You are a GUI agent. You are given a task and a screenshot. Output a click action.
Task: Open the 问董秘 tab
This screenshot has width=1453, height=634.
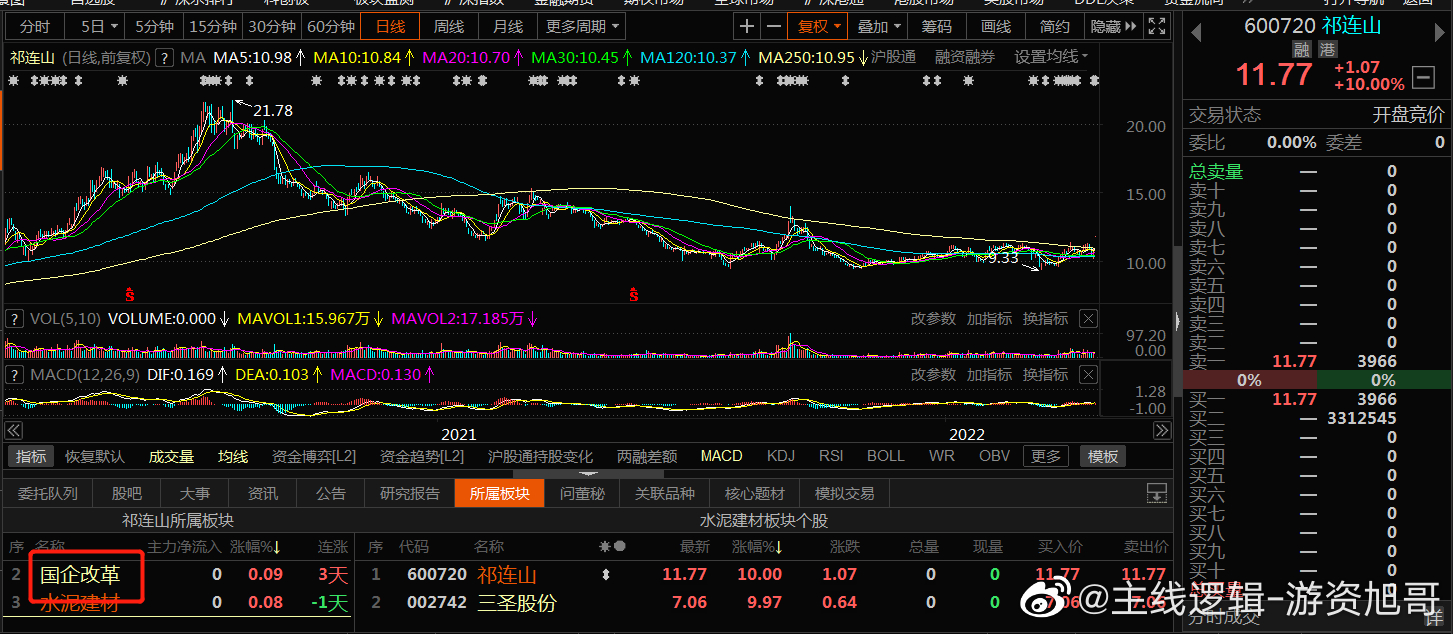point(582,493)
